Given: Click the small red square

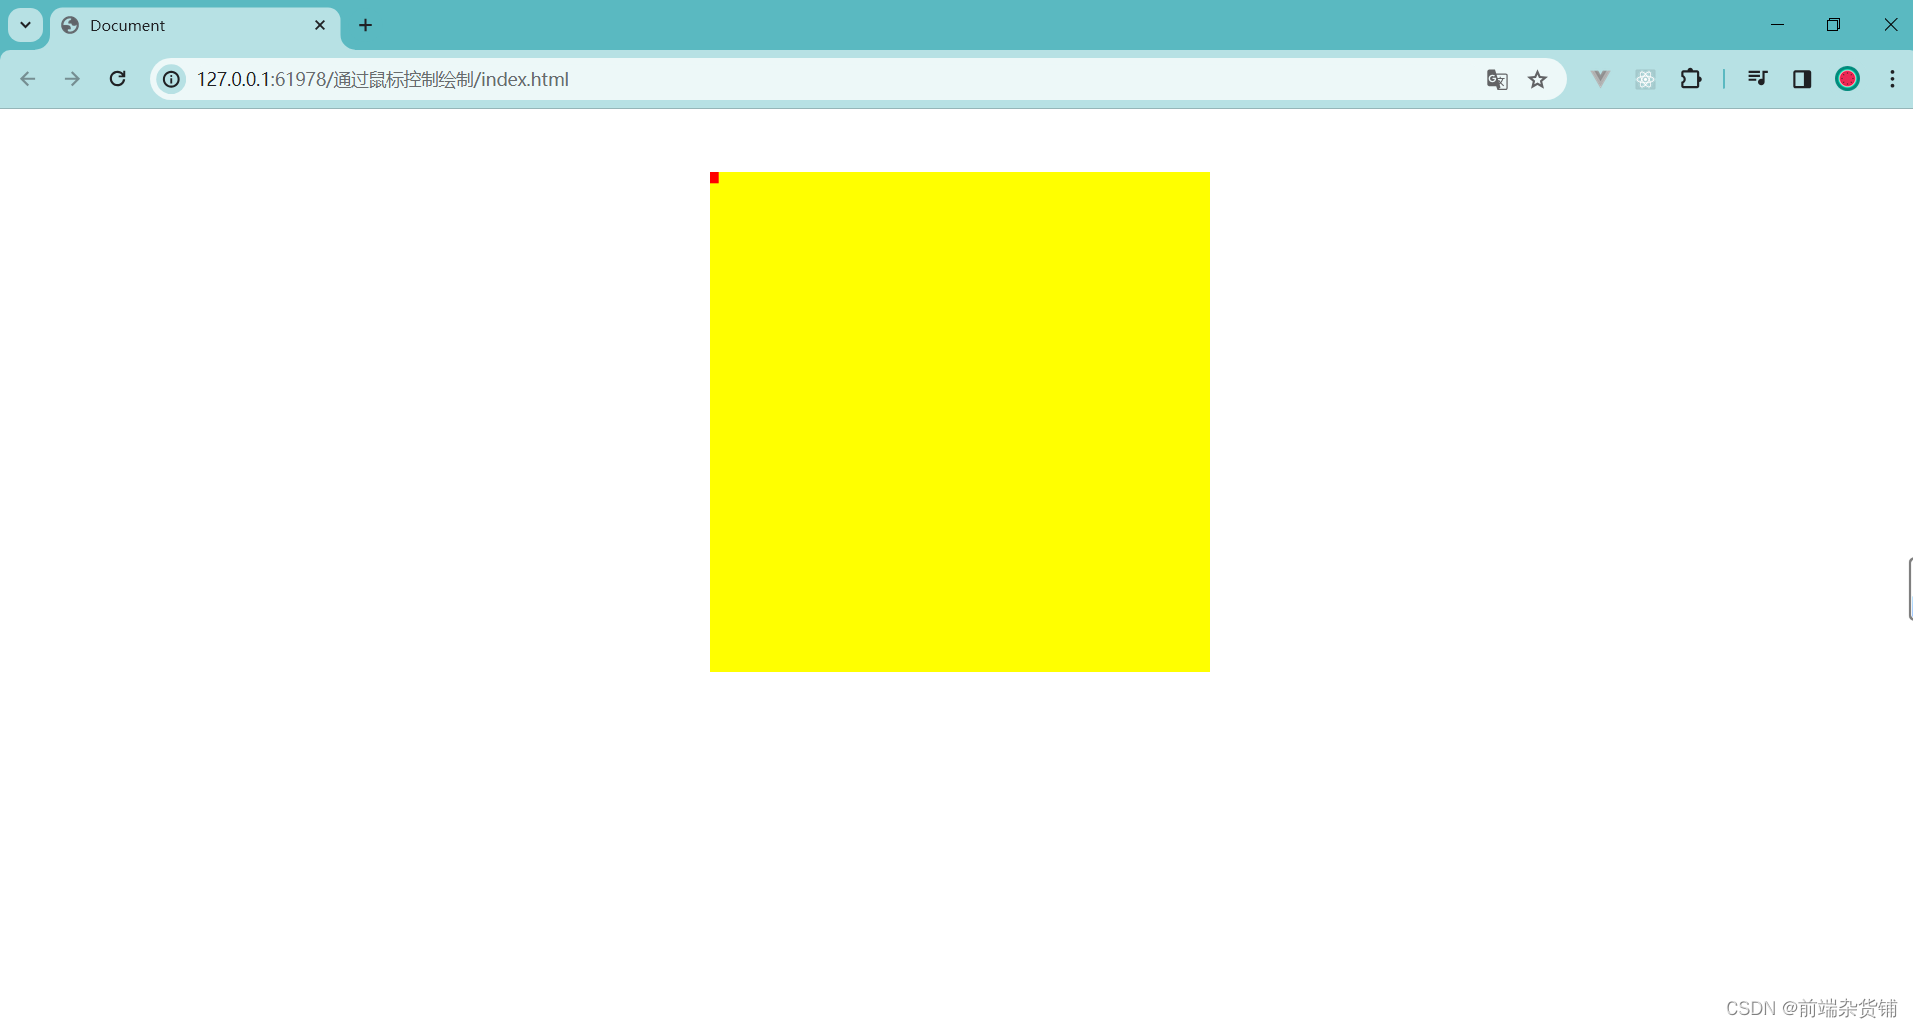Looking at the screenshot, I should click(x=714, y=178).
